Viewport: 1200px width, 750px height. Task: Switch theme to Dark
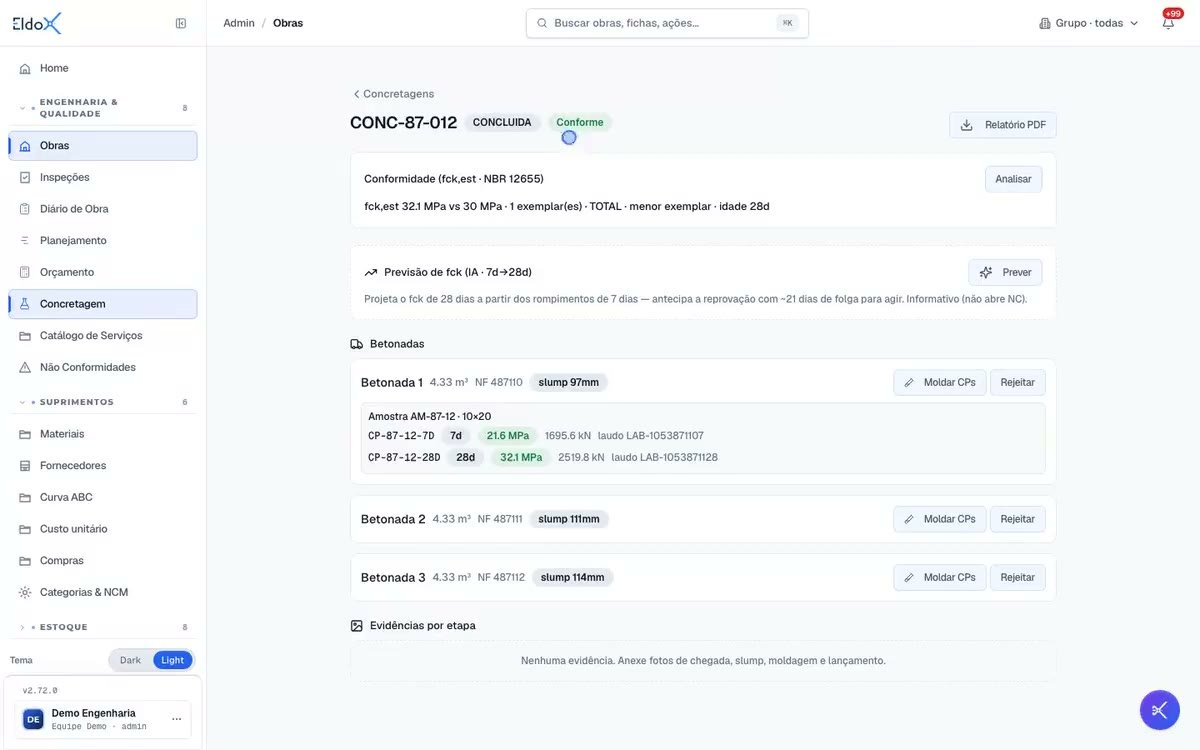(x=131, y=660)
